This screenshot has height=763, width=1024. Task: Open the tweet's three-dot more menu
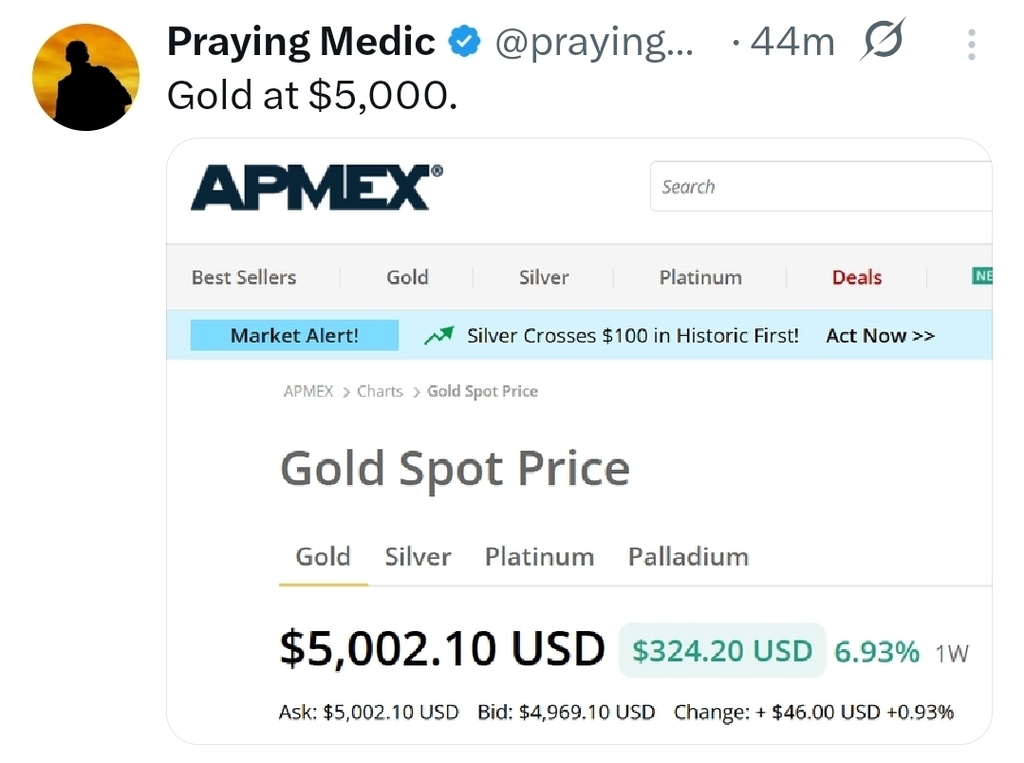point(971,43)
